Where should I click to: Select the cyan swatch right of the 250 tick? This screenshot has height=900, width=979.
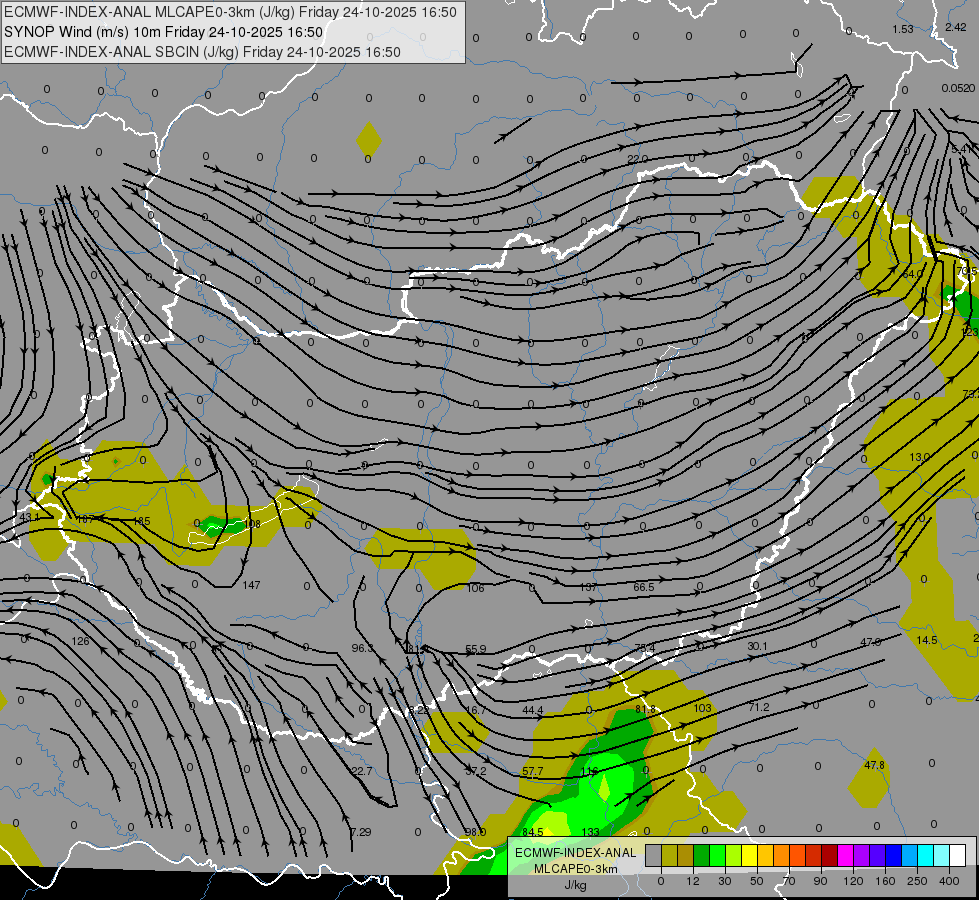tap(926, 855)
